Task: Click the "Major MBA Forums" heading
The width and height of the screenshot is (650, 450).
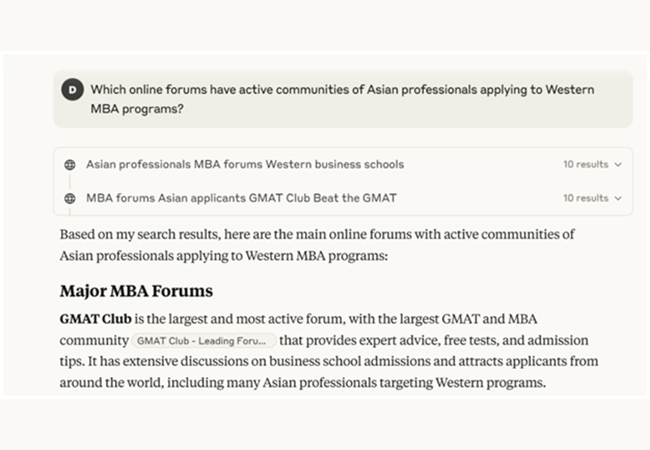Action: click(x=136, y=292)
